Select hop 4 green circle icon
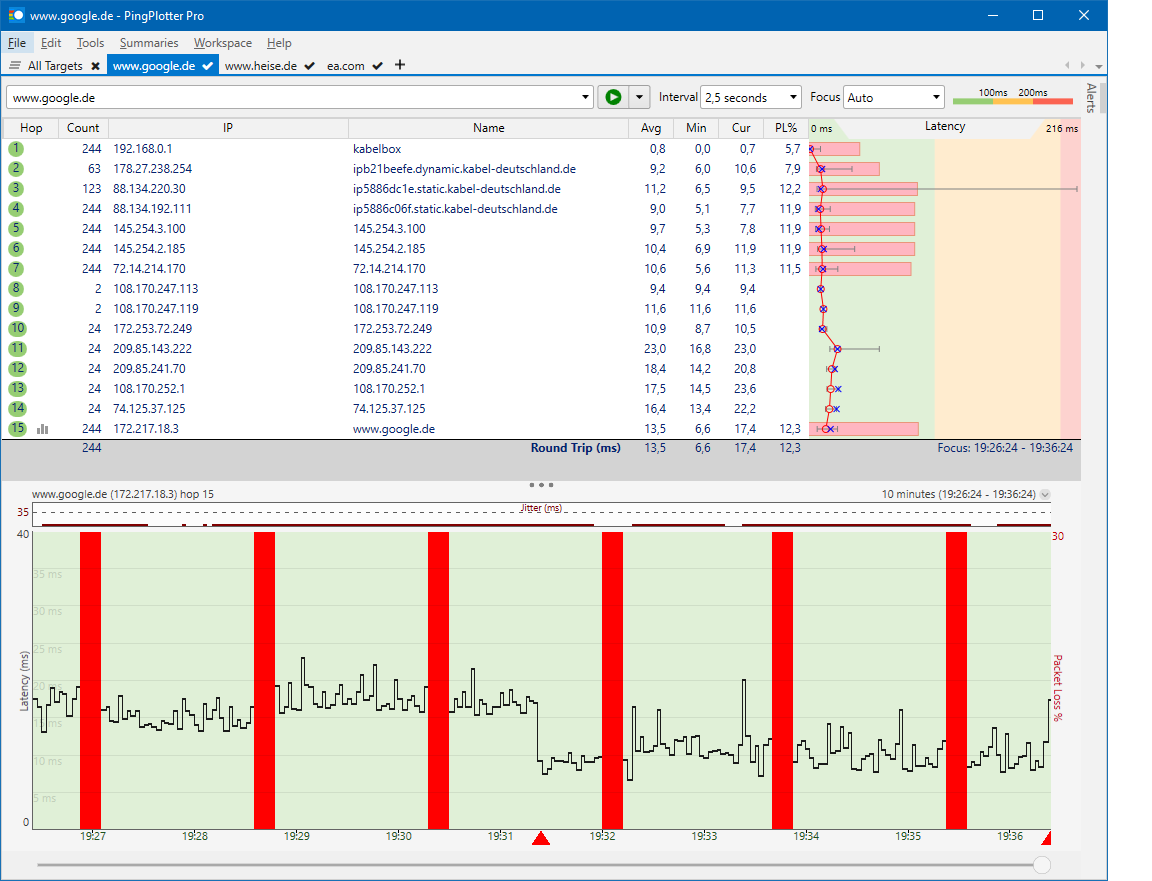This screenshot has height=881, width=1152. 16,209
